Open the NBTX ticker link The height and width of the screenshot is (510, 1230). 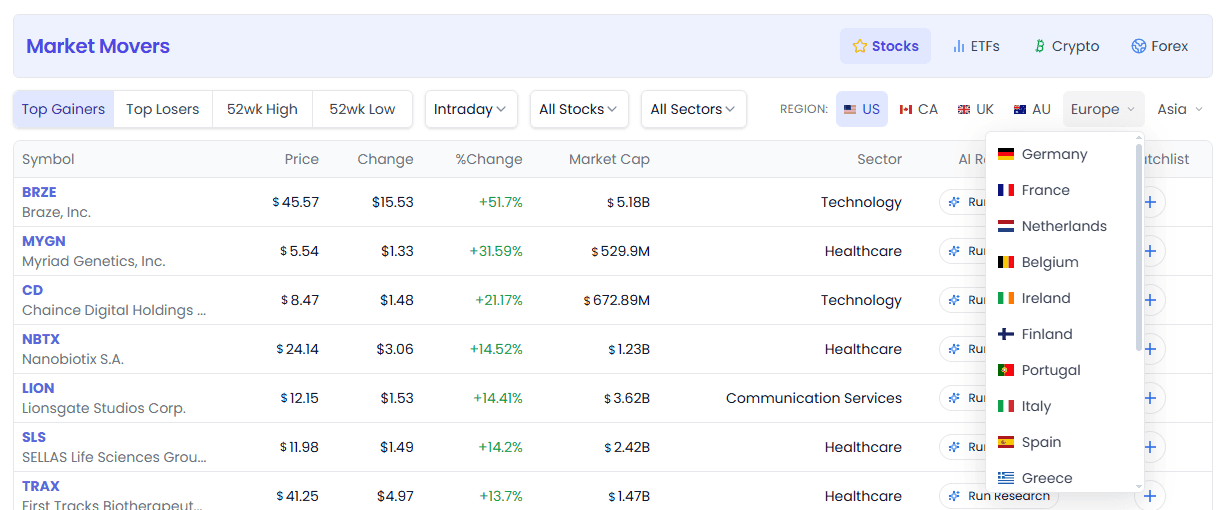[41, 339]
